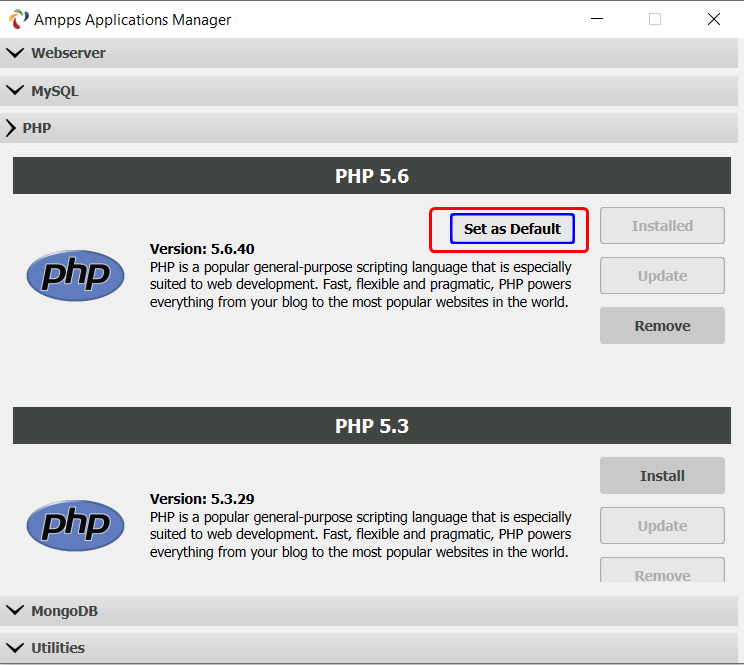Maximize the Ampps Applications Manager window

point(655,19)
